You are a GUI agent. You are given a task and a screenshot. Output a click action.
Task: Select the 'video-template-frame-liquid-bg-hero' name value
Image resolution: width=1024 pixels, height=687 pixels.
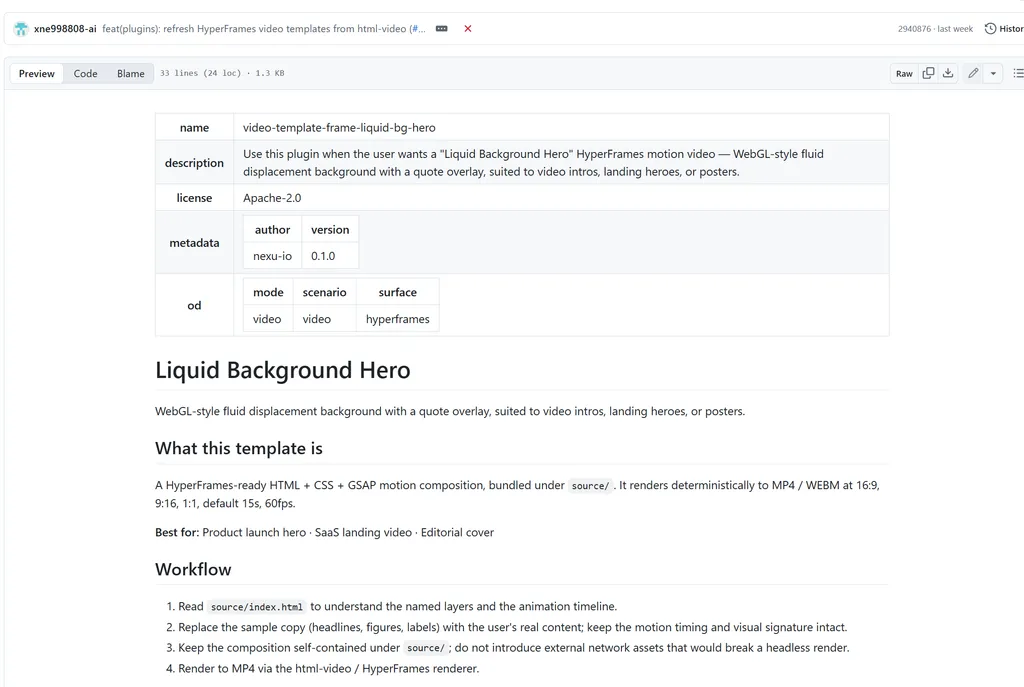(339, 127)
